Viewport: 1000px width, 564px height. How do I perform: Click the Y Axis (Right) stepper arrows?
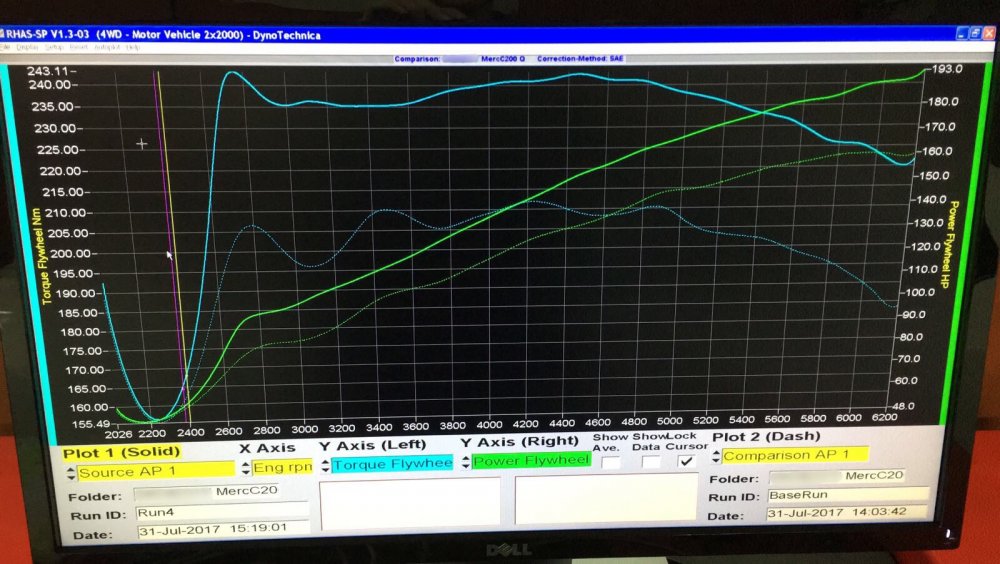[x=466, y=462]
